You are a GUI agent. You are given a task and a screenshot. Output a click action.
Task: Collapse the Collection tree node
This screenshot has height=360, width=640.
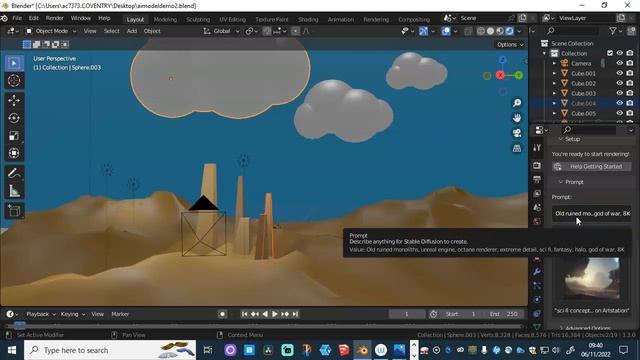[x=544, y=53]
